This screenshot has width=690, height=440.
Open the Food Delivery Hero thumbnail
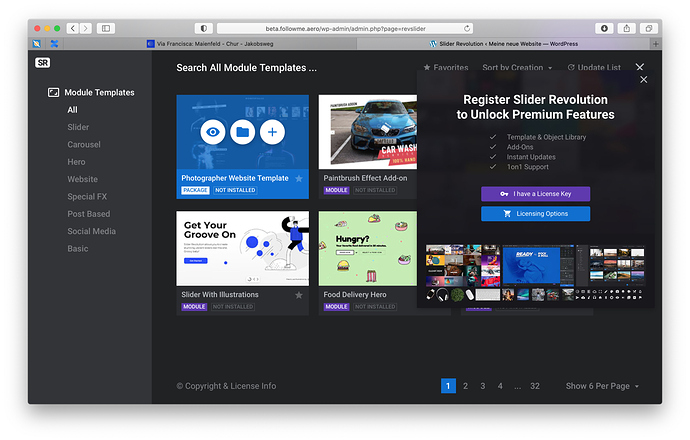[x=368, y=249]
